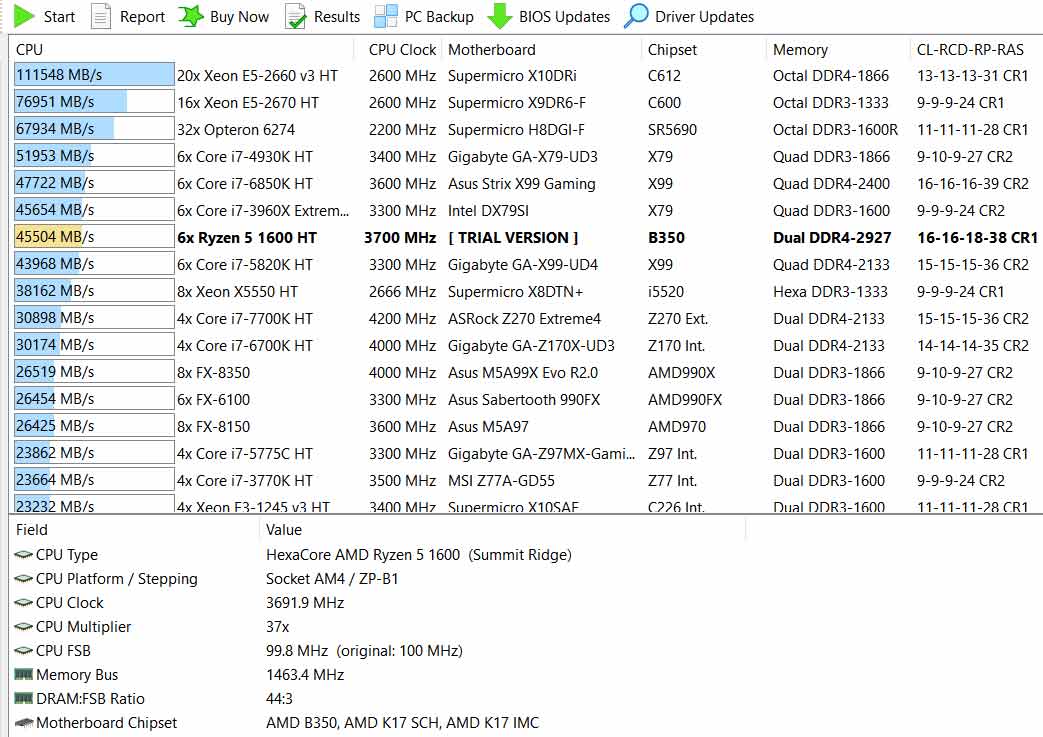Click the Motherboard Chipset icon
The image size is (1043, 737).
23,723
